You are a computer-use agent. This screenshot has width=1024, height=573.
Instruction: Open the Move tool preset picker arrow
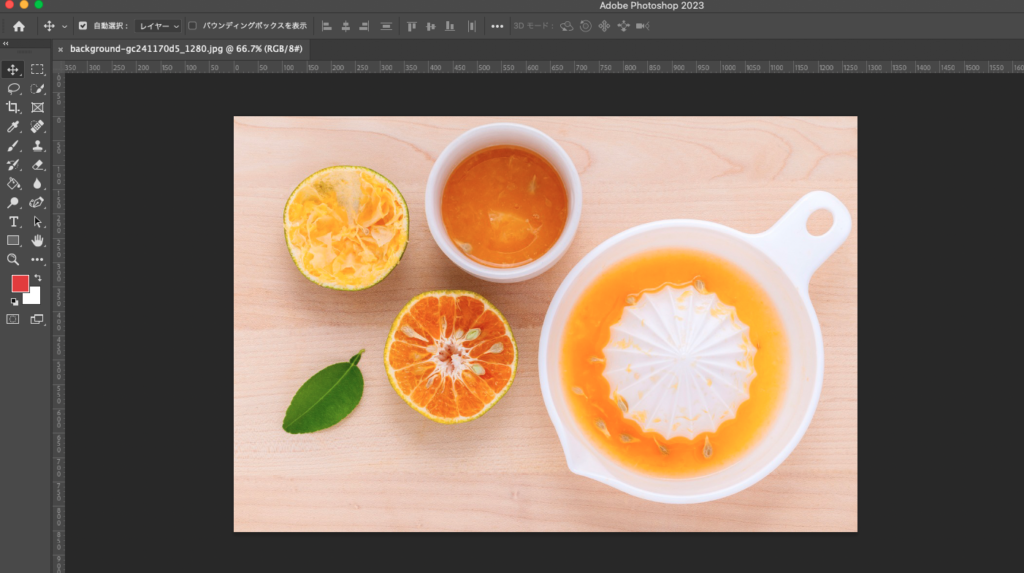64,26
